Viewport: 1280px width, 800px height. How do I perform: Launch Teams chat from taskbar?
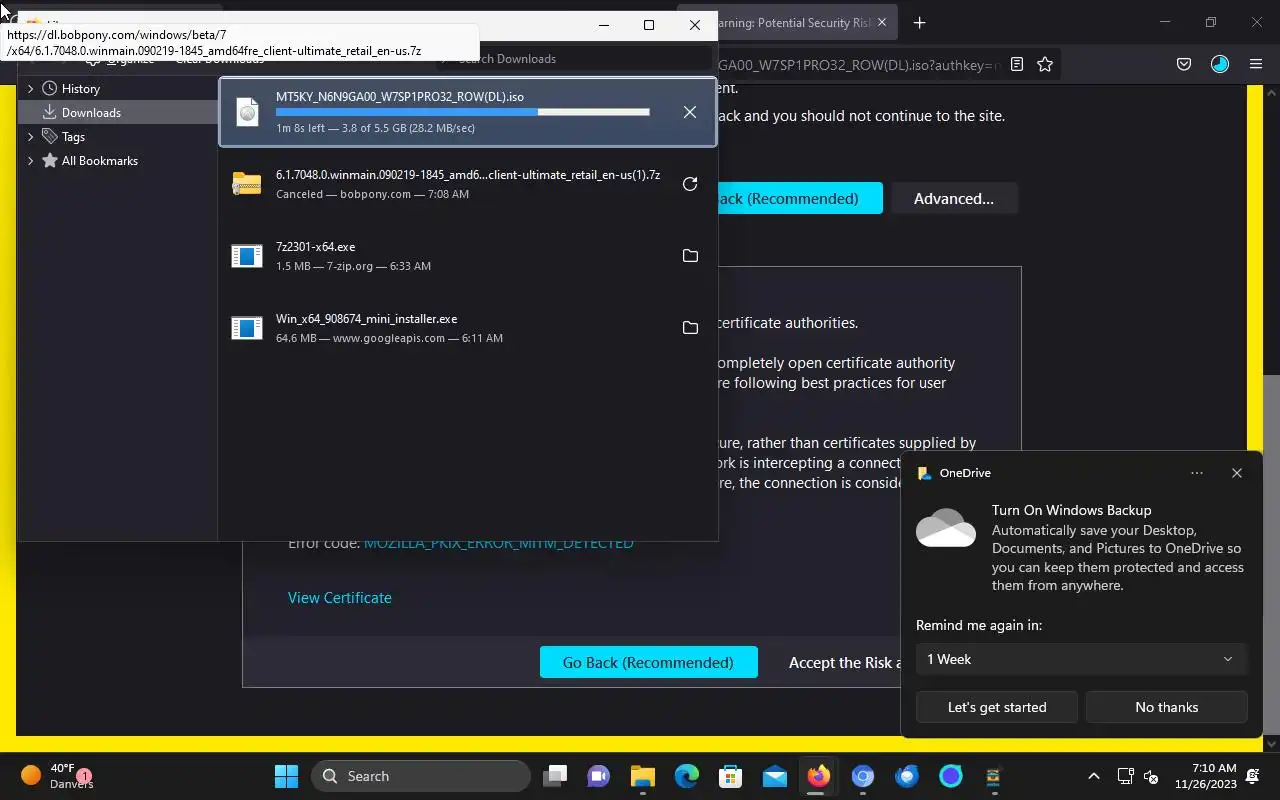(599, 776)
